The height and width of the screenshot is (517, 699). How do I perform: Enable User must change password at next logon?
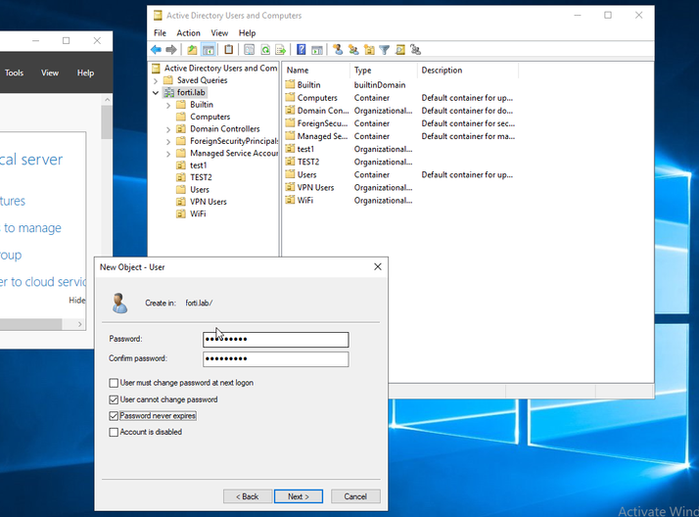coord(113,383)
